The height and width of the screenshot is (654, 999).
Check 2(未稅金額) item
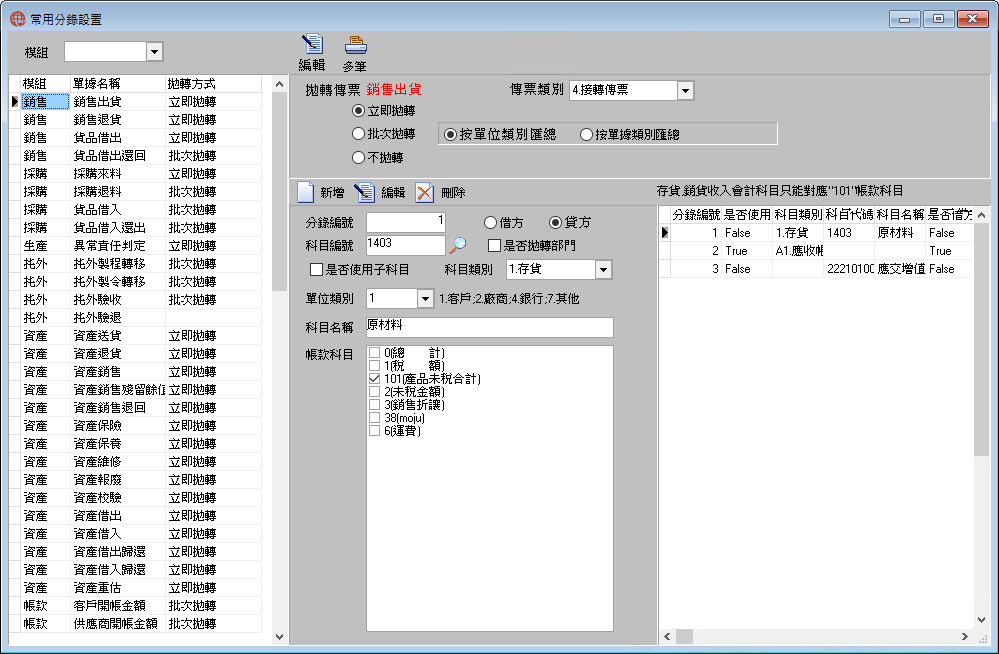(375, 391)
